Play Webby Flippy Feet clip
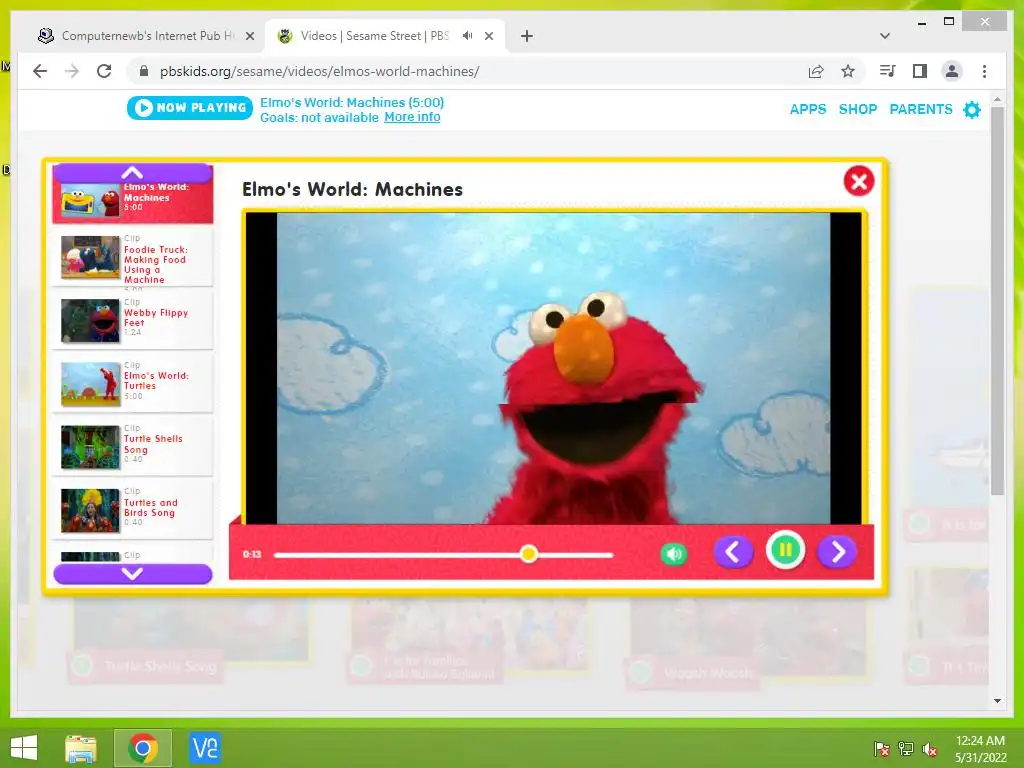Viewport: 1024px width, 768px height. pos(133,321)
